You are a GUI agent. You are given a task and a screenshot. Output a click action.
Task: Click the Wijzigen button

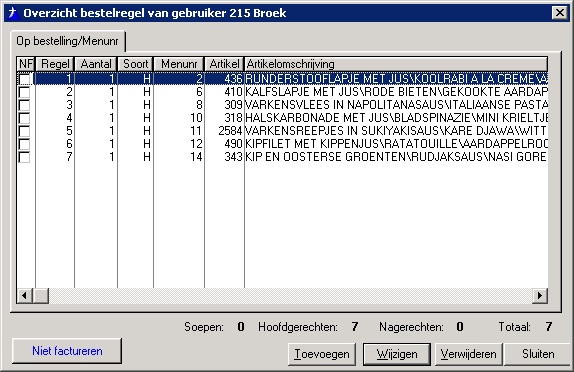[397, 354]
